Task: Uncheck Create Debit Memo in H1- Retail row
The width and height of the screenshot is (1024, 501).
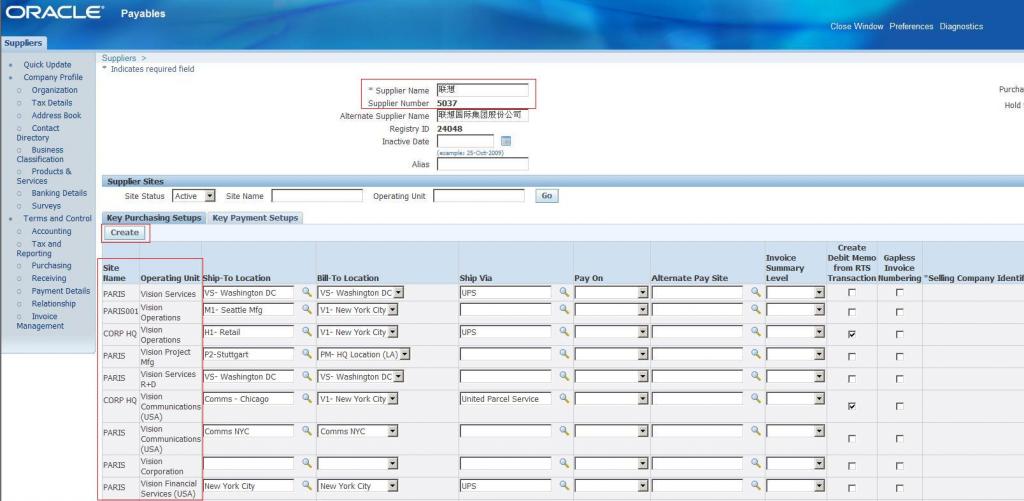Action: tap(852, 334)
